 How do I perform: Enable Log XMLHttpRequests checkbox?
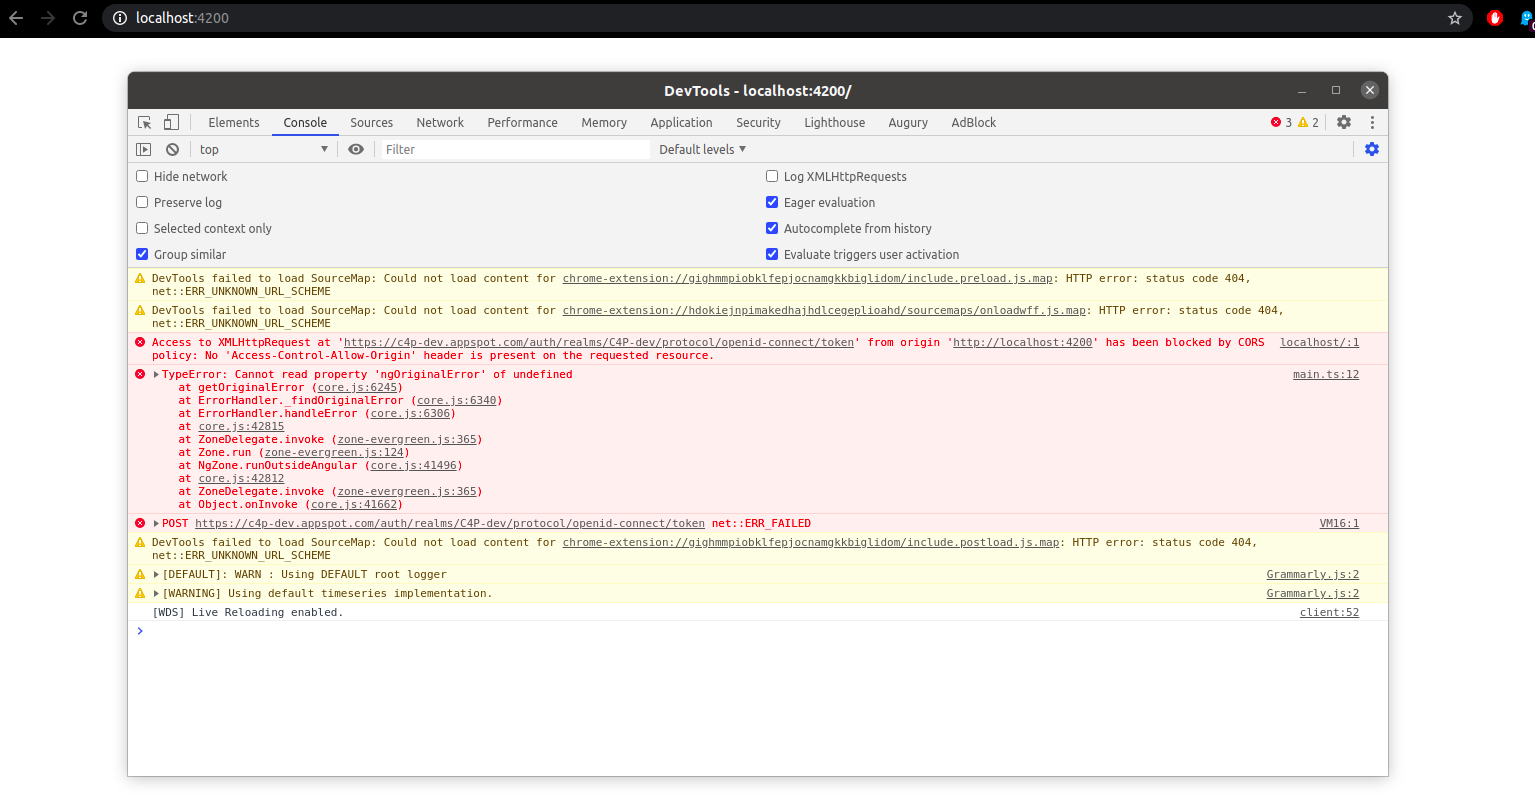(772, 176)
